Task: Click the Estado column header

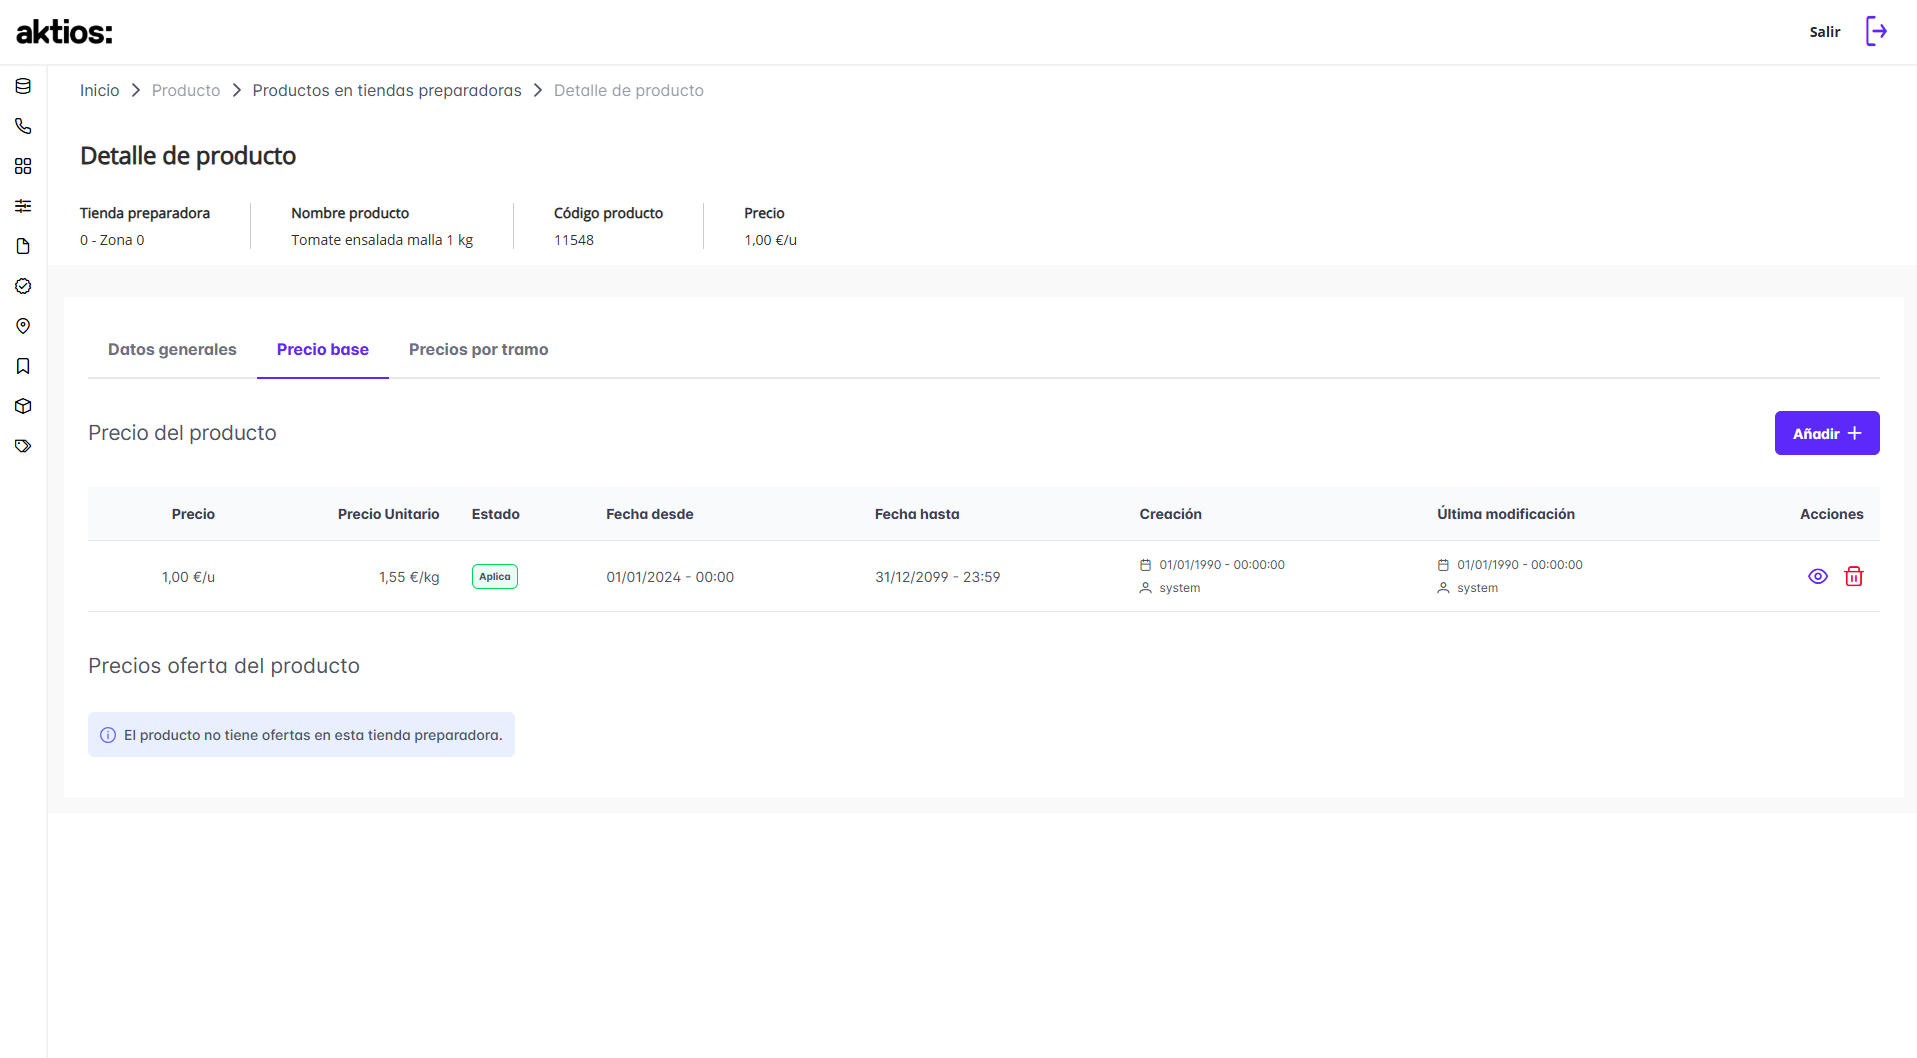Action: (x=496, y=514)
